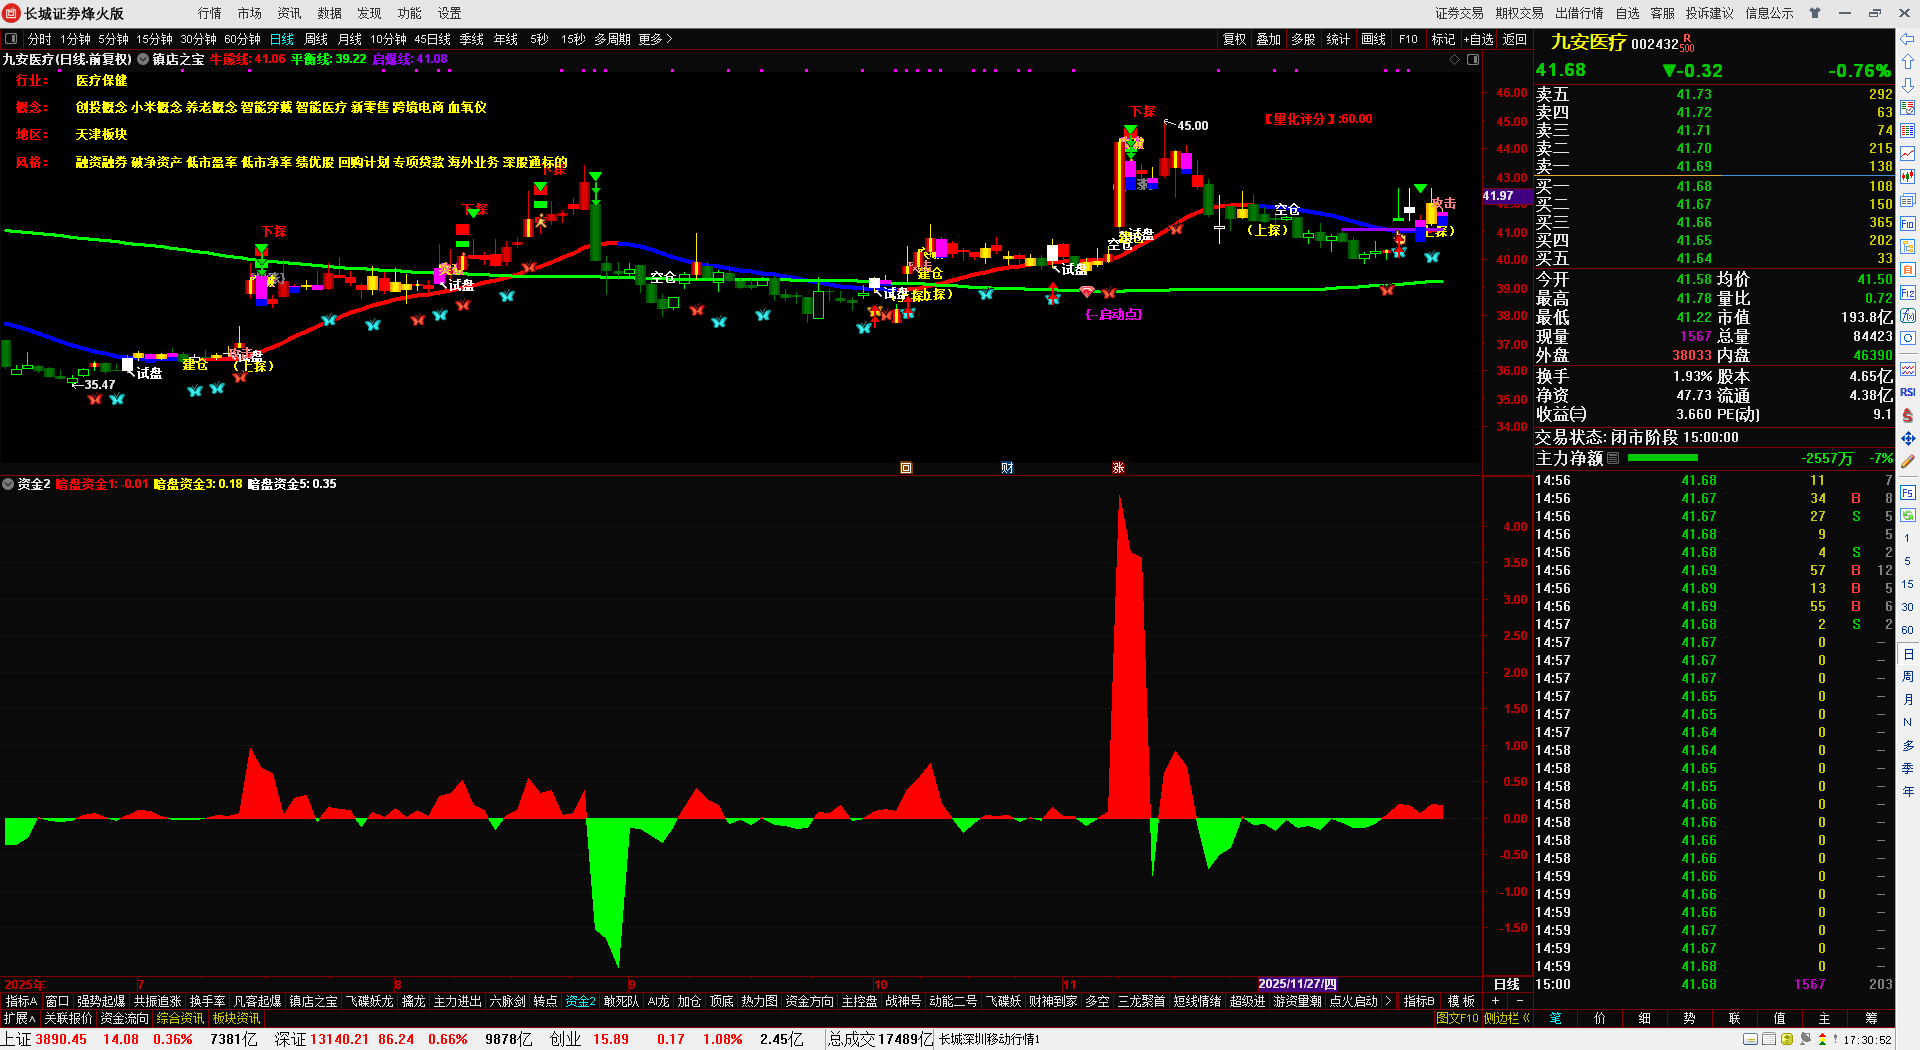Screen dimensions: 1920x1050
Task: Switch chart period to 月线
Action: point(350,39)
